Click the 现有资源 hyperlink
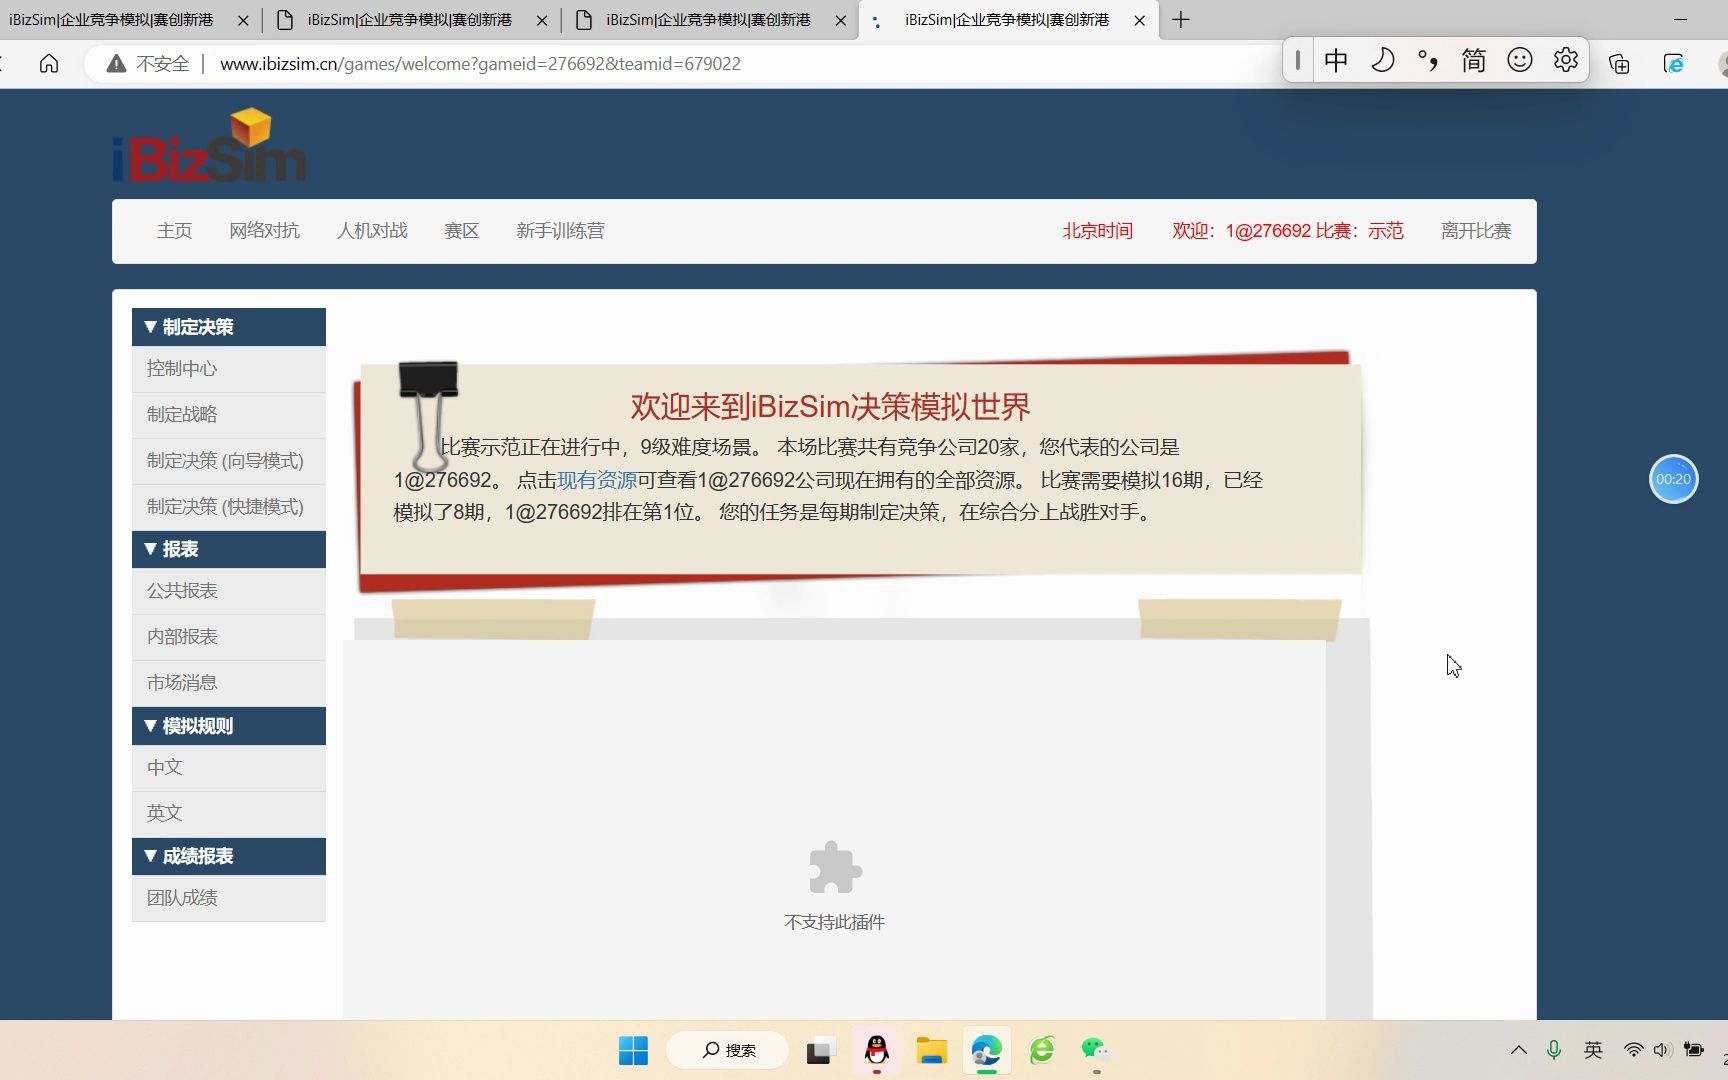 tap(597, 480)
